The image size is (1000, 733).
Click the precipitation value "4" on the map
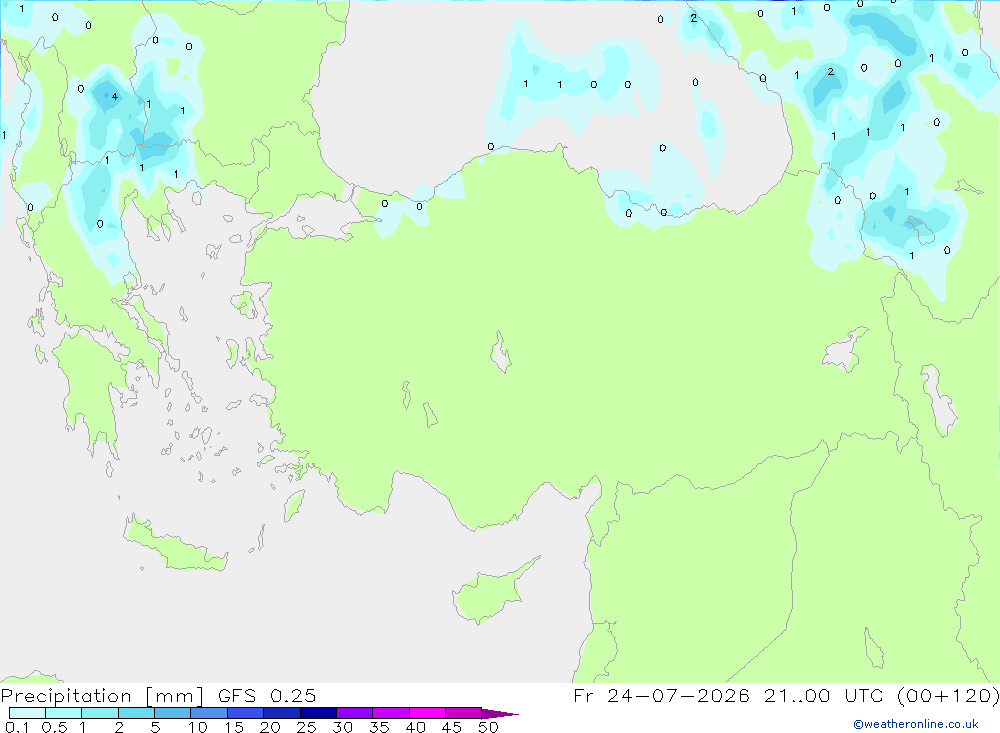tap(115, 97)
